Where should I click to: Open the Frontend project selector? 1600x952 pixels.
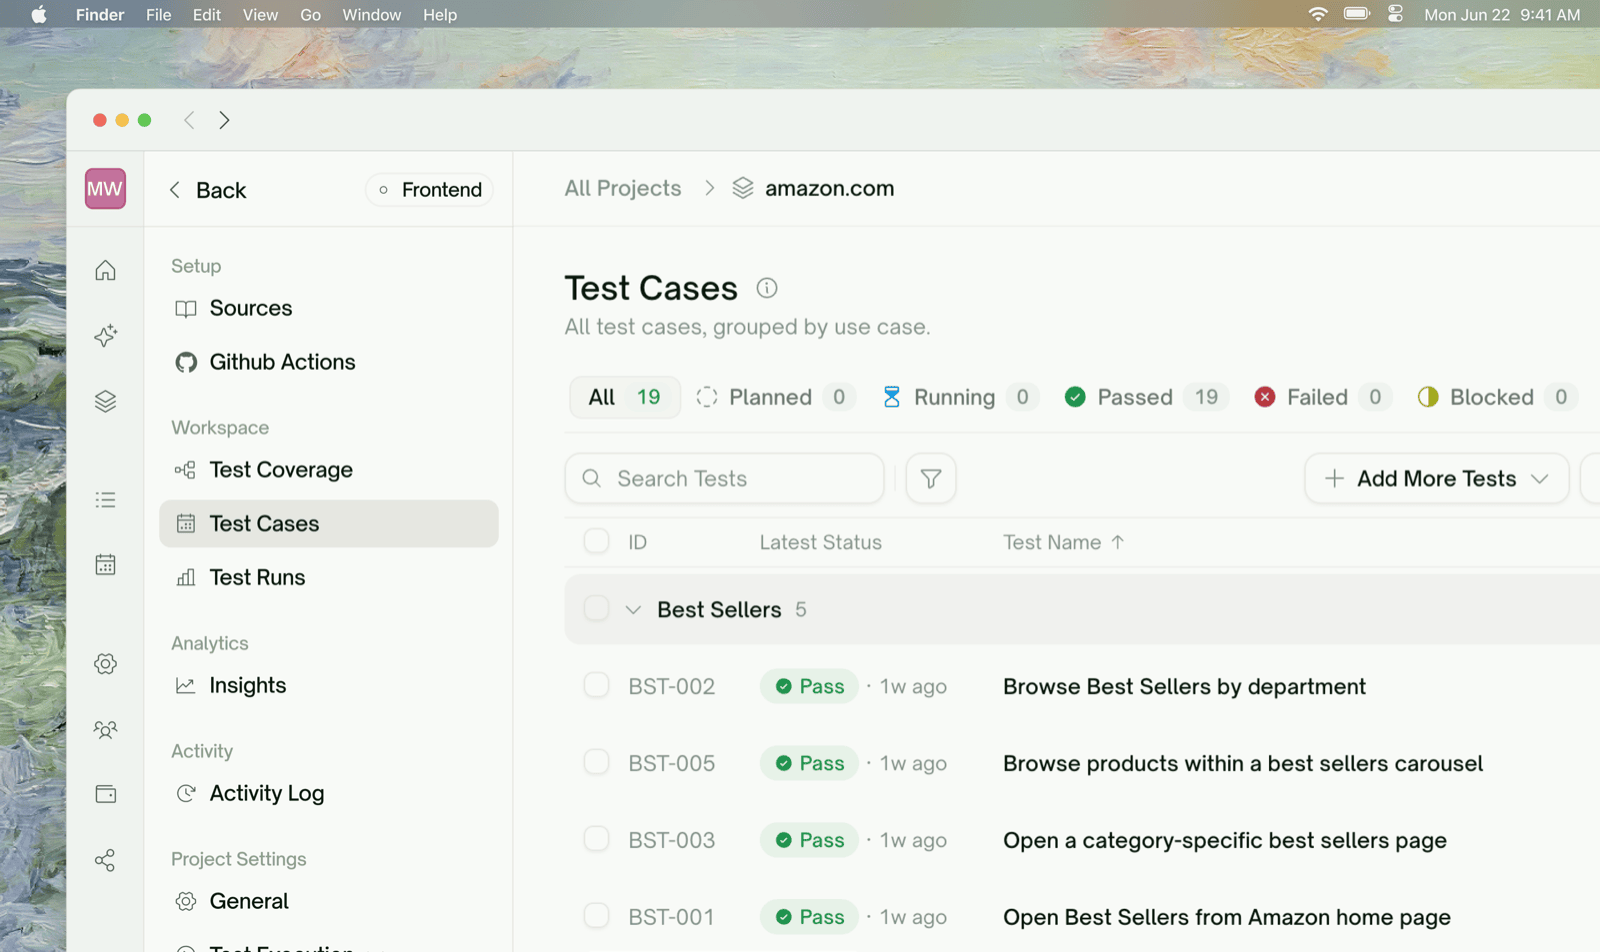tap(430, 189)
